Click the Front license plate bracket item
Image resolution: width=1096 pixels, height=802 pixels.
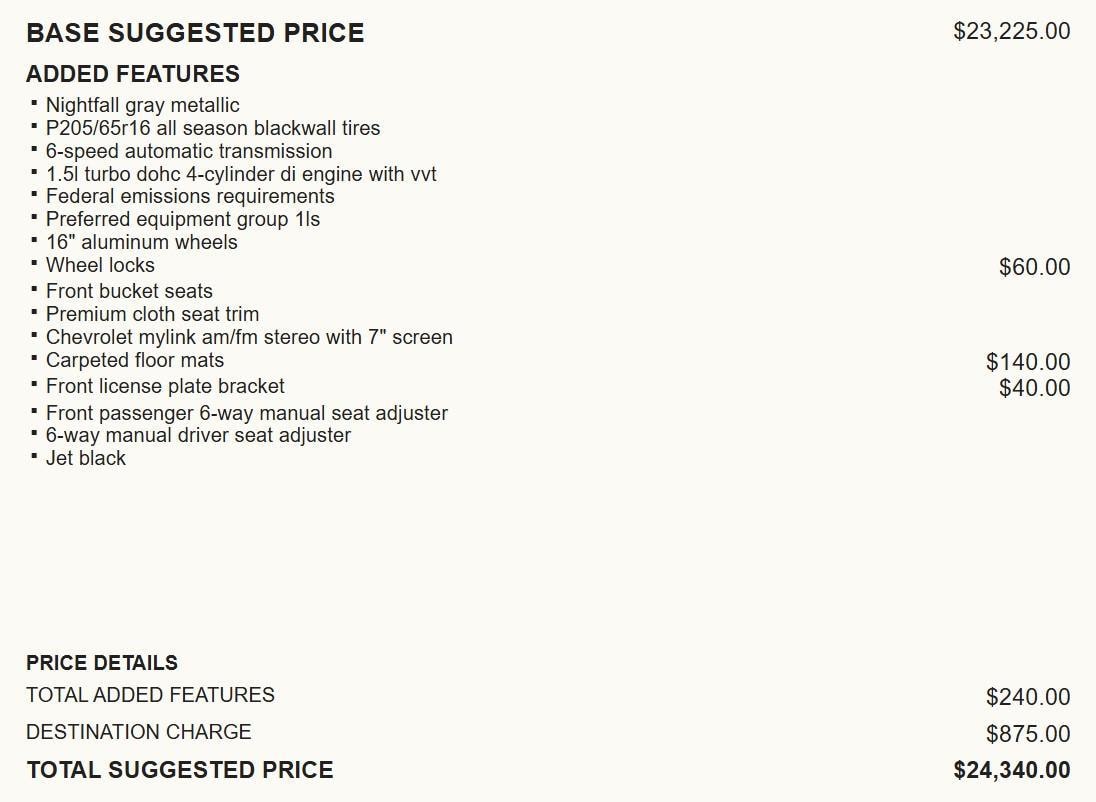click(165, 386)
